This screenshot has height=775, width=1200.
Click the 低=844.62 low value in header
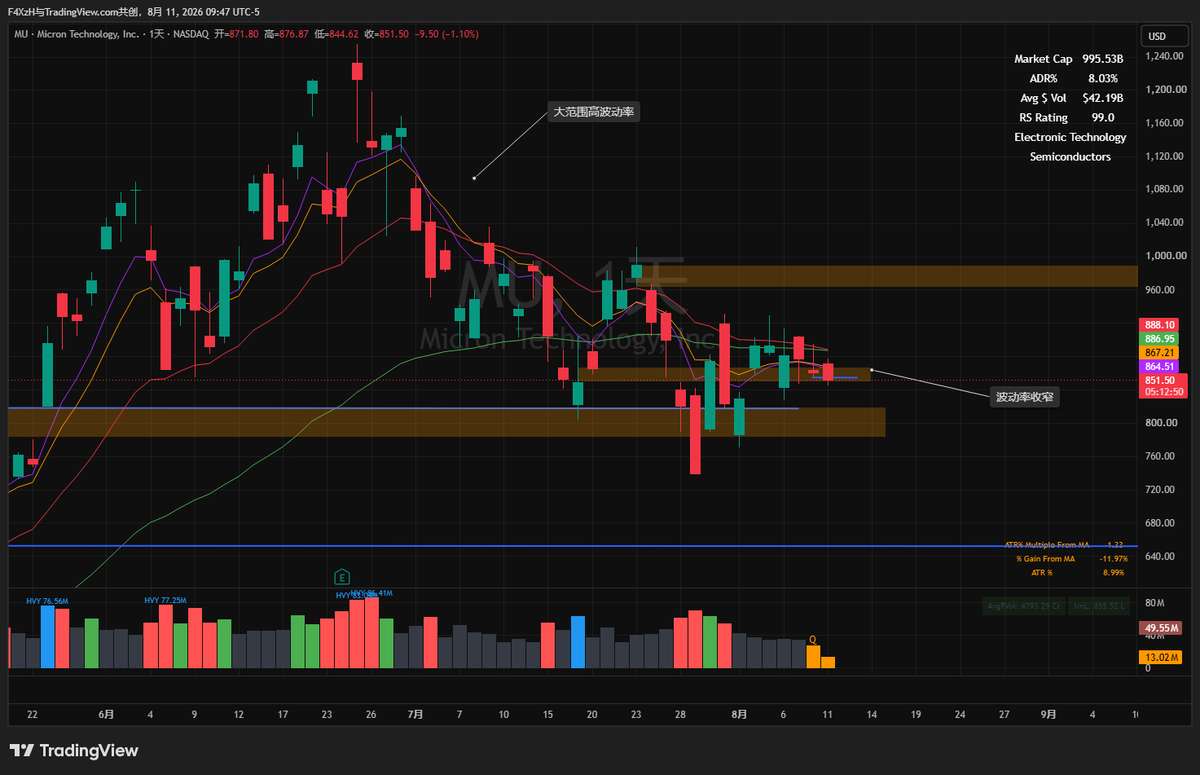tap(336, 33)
